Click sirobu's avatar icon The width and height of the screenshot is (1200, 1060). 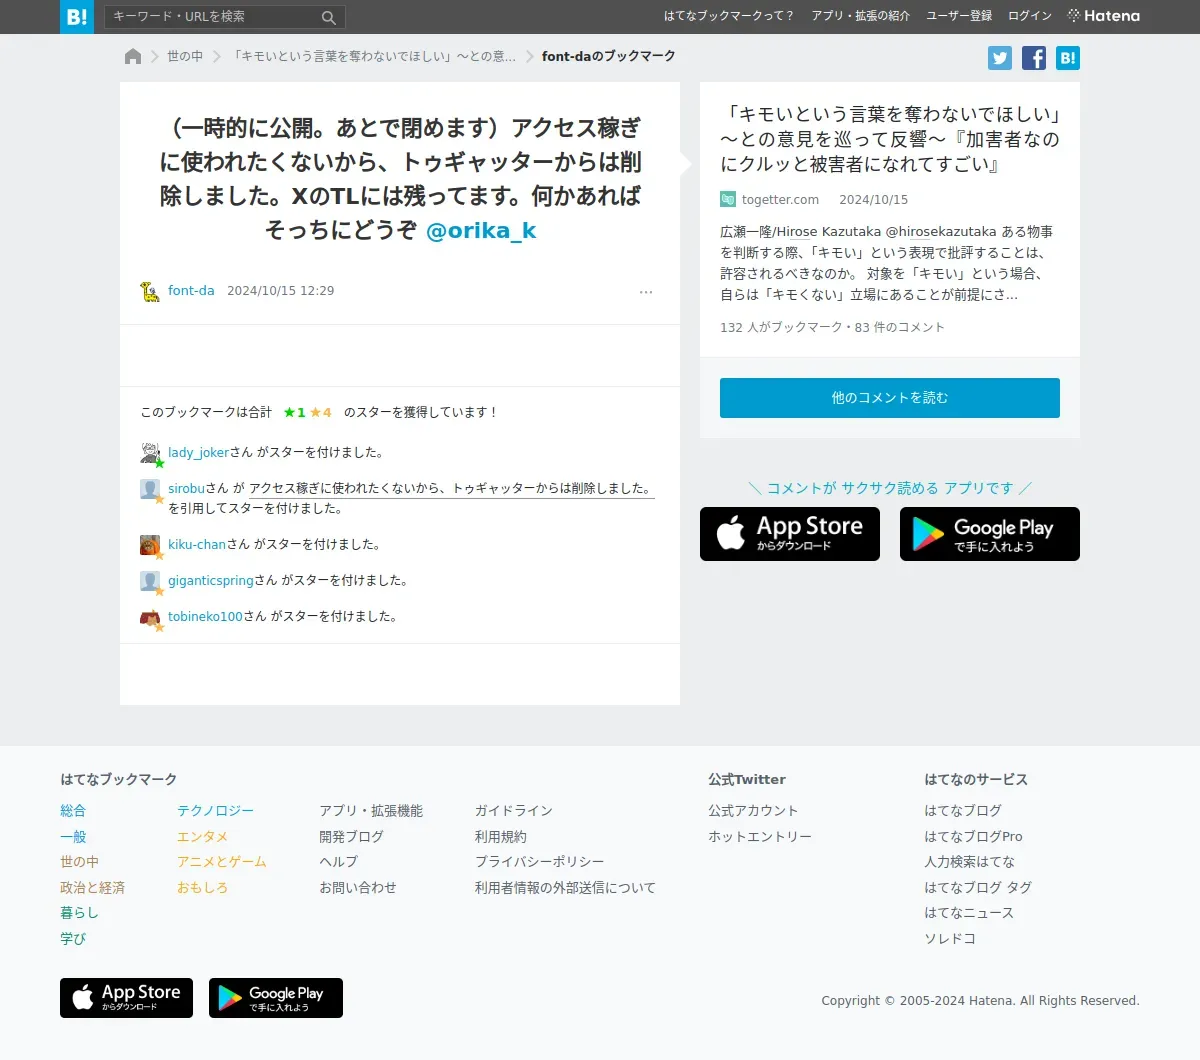(x=150, y=489)
